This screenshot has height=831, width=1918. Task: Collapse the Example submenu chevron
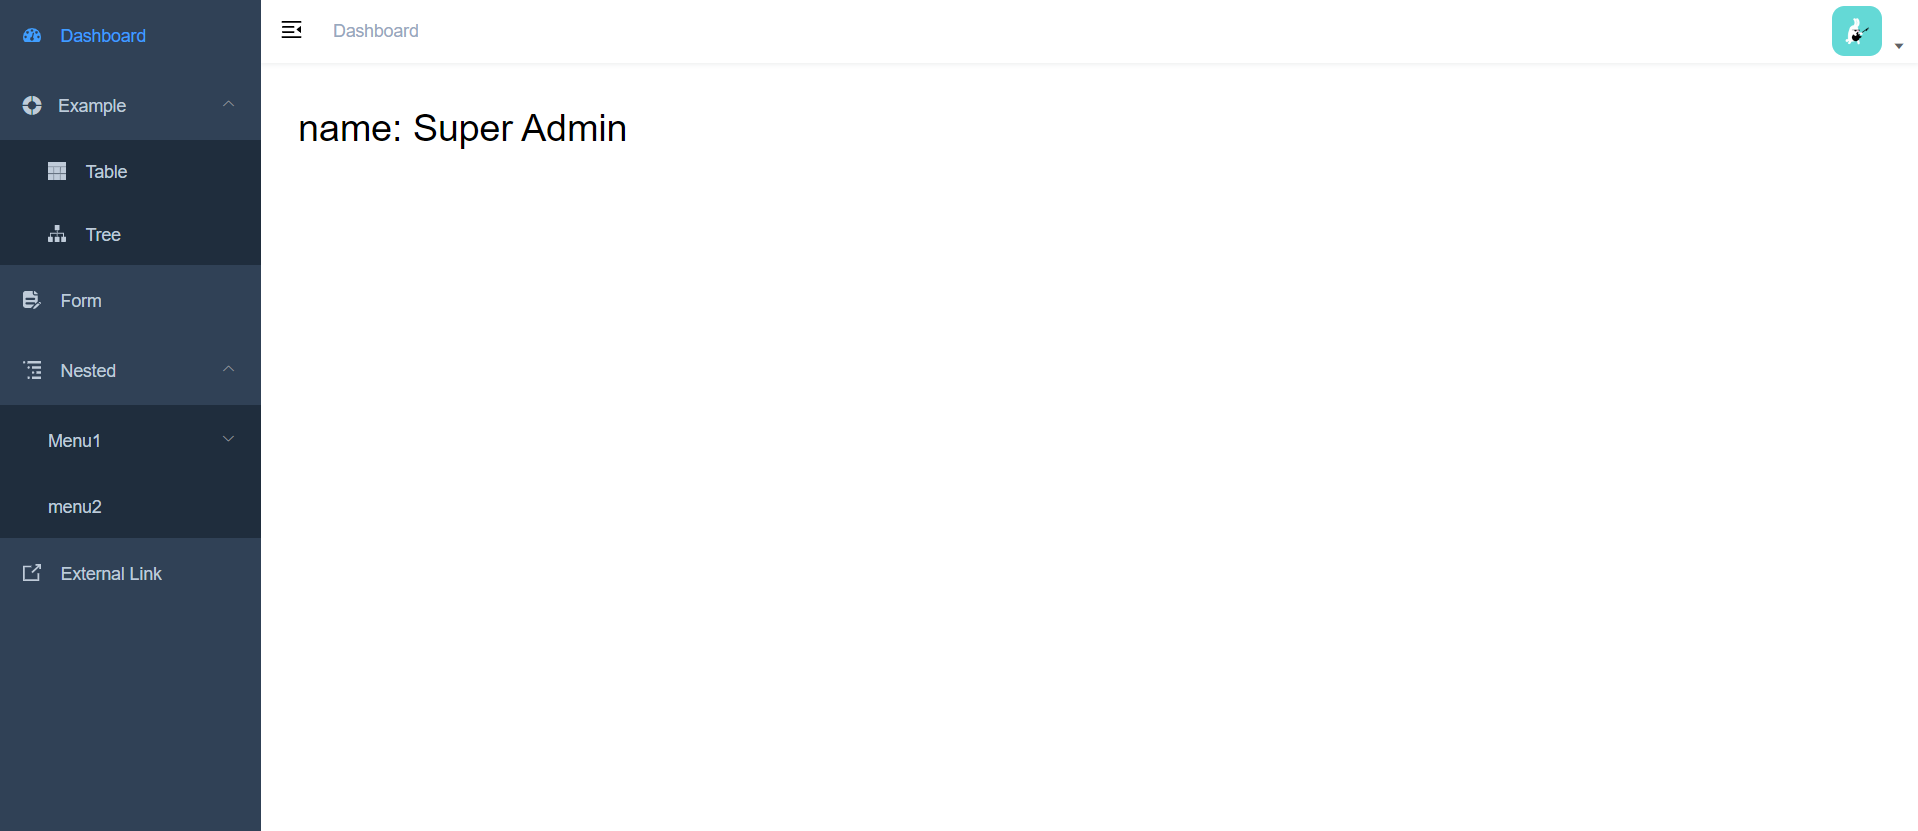228,104
